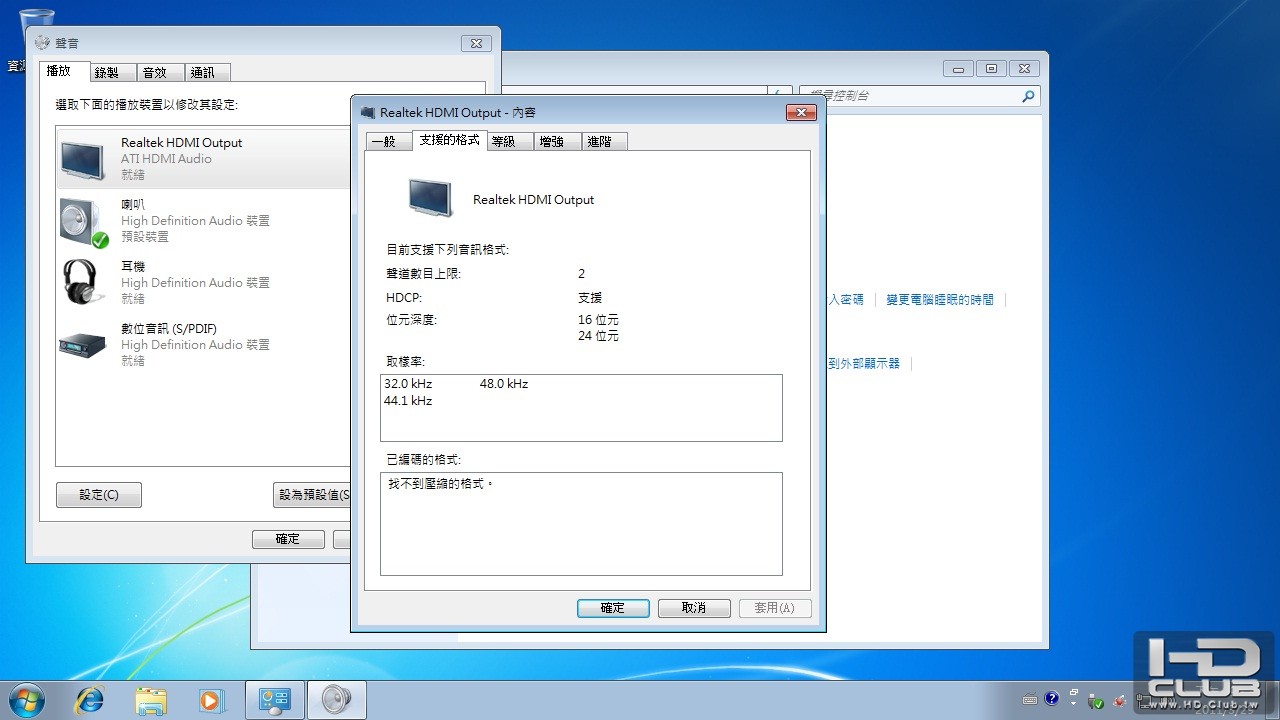Click the safely remove hardware tray icon
The height and width of the screenshot is (720, 1280).
click(x=1096, y=701)
